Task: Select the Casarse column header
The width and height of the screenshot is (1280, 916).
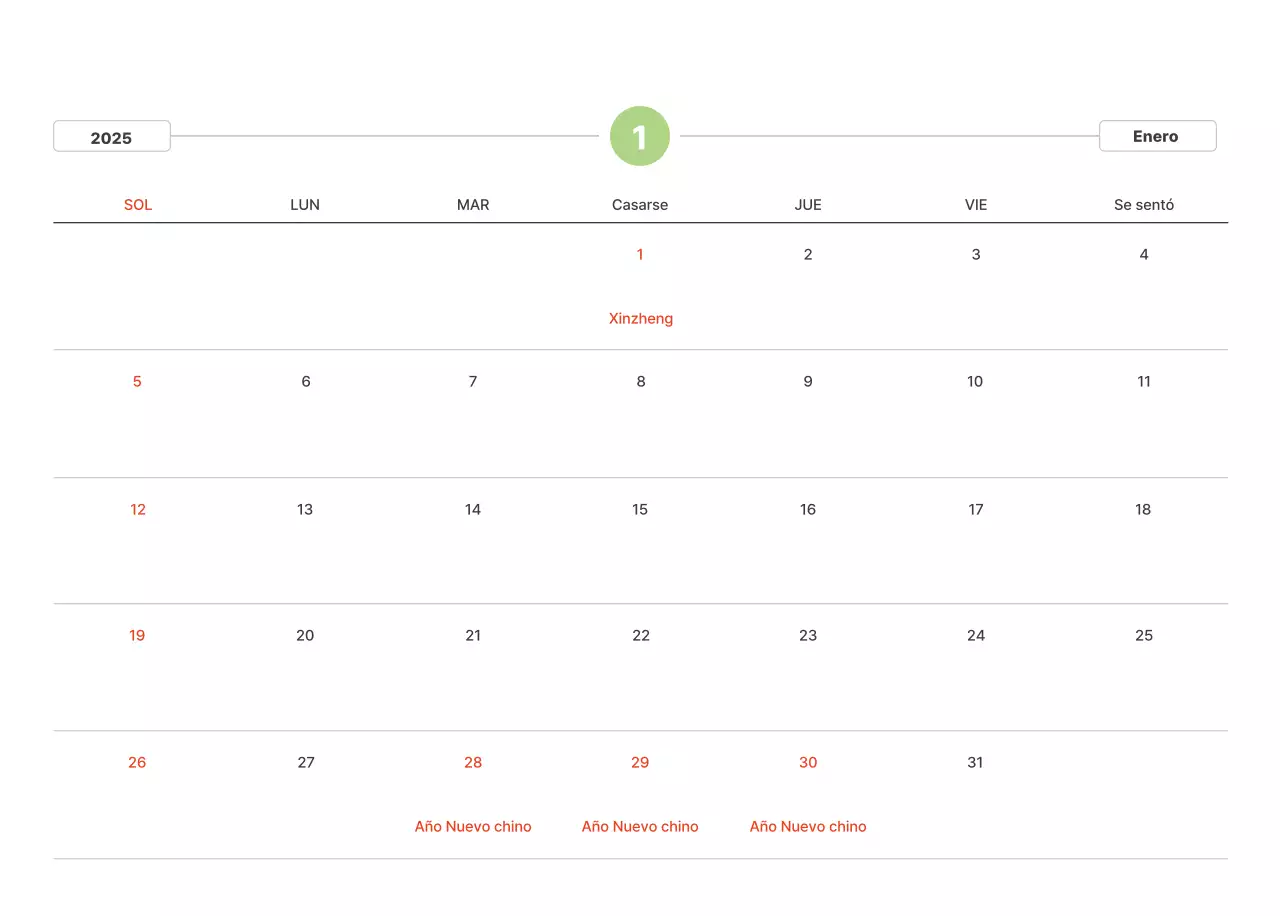Action: pyautogui.click(x=640, y=205)
